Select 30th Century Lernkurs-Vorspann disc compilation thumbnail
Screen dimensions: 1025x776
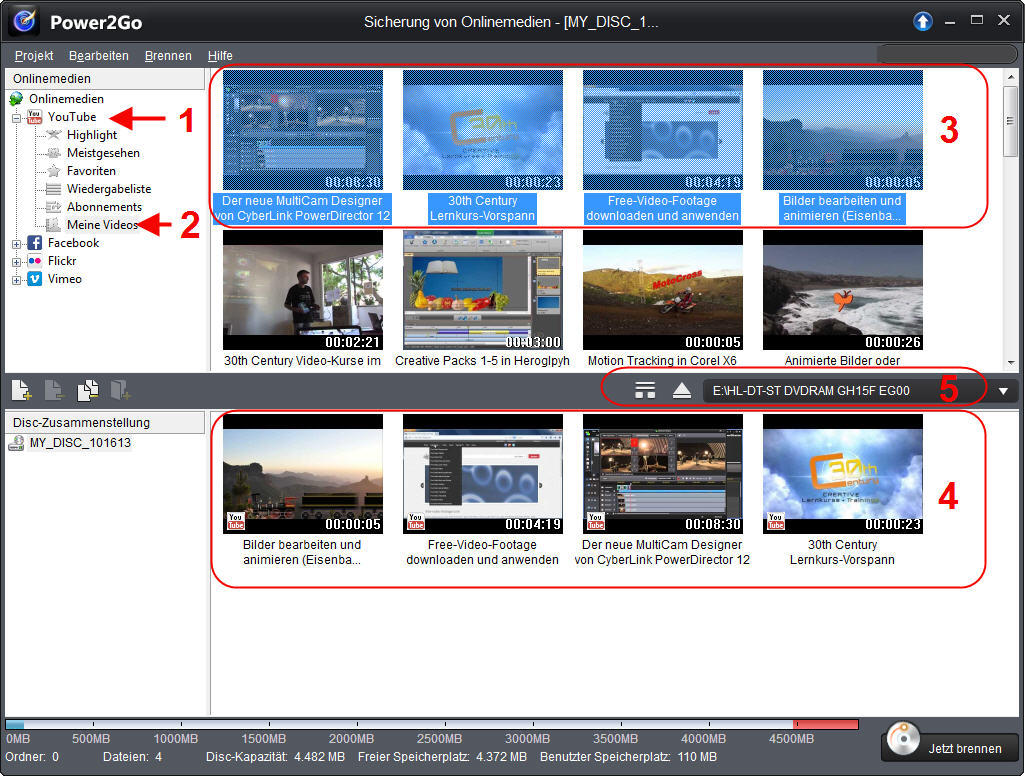pos(843,474)
